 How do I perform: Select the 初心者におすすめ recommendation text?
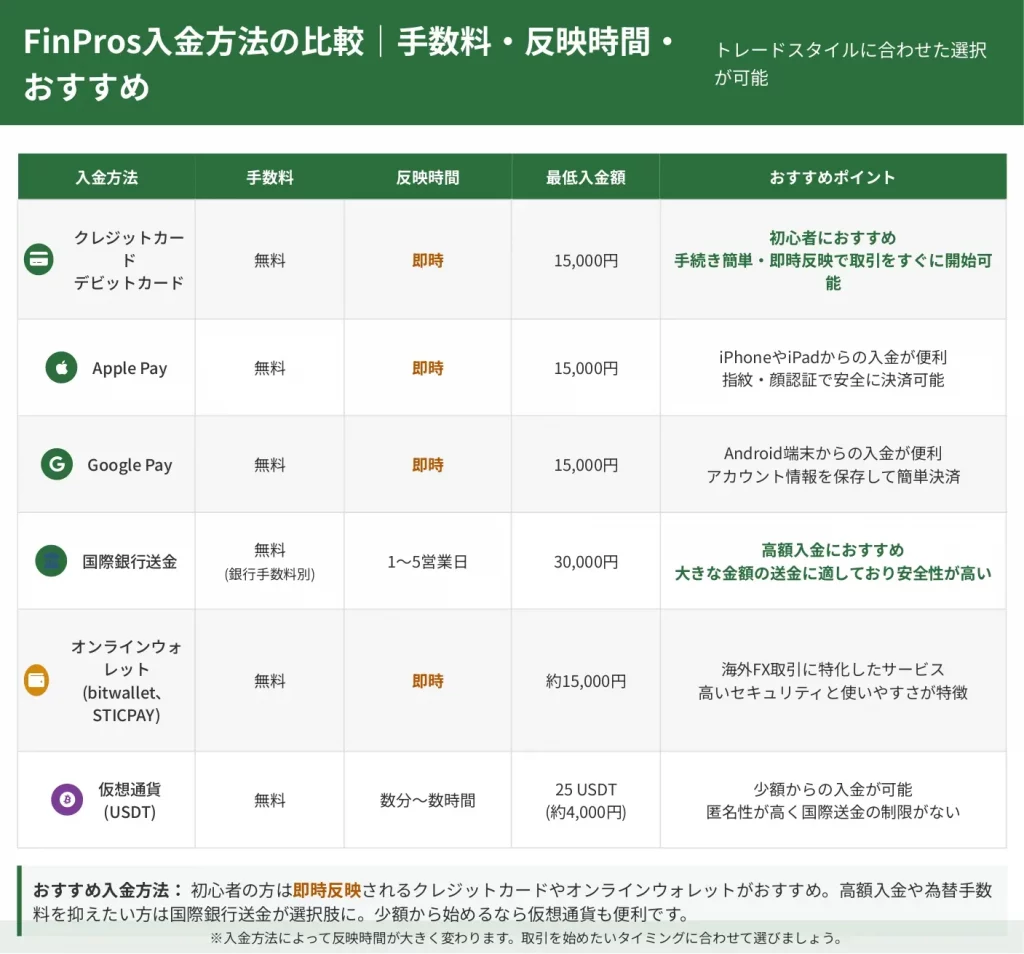tap(833, 238)
